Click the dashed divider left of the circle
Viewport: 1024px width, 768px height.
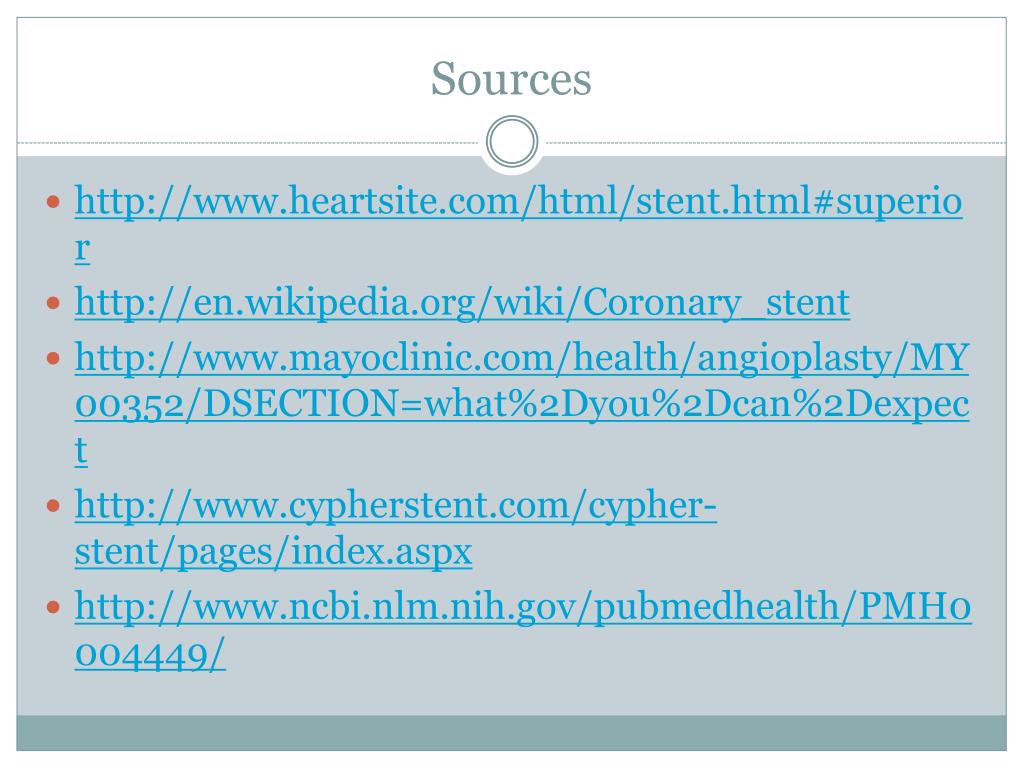point(248,142)
